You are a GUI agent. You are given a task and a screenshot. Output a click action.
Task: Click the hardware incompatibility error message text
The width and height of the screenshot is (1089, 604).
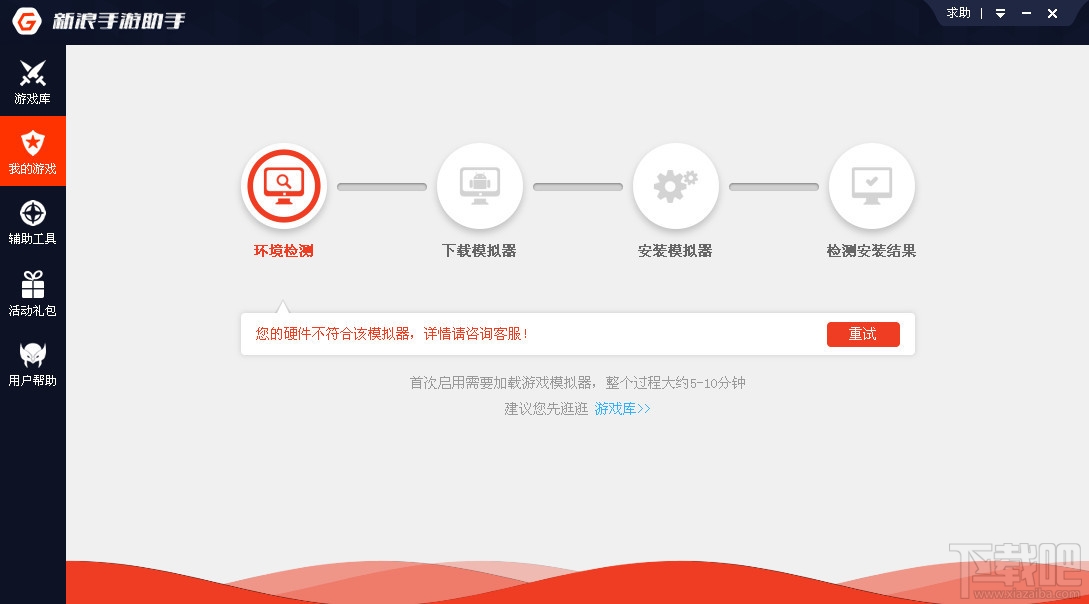[x=392, y=334]
